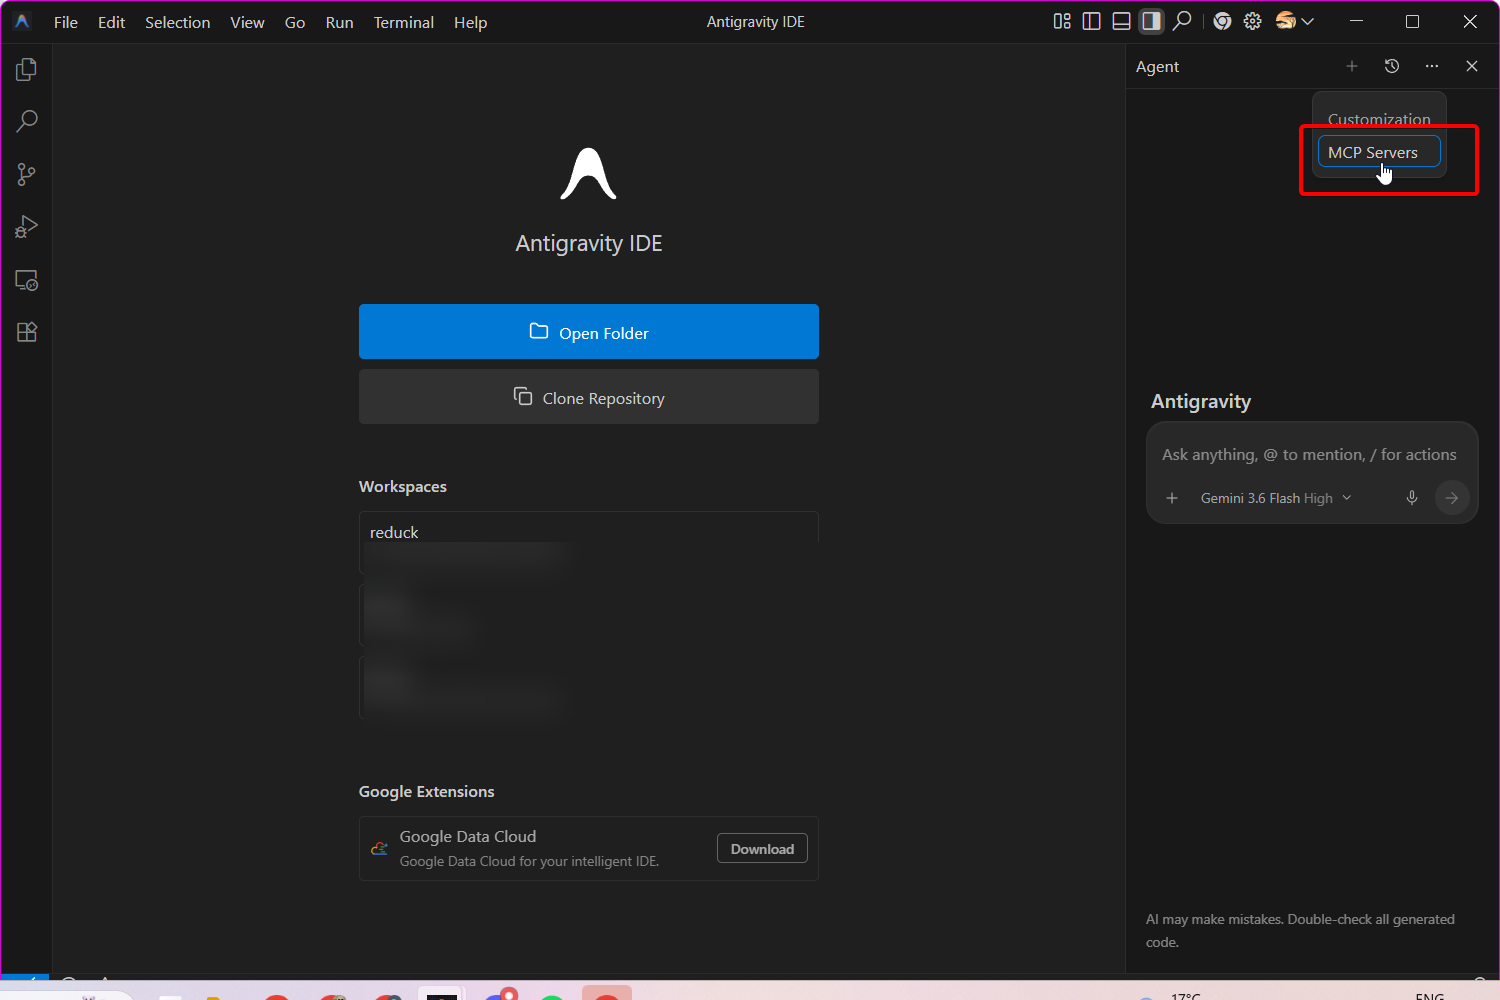
Task: Open Remote Explorer in the activity bar
Action: (27, 280)
